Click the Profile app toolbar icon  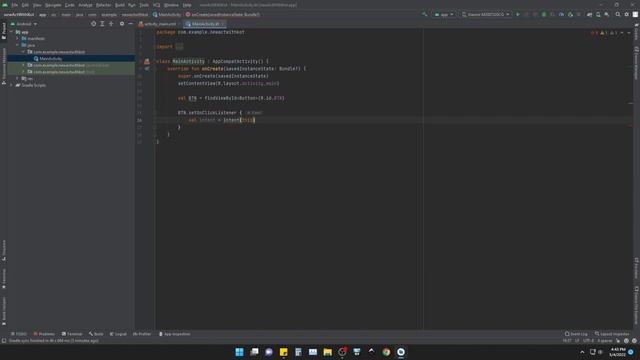pyautogui.click(x=561, y=14)
